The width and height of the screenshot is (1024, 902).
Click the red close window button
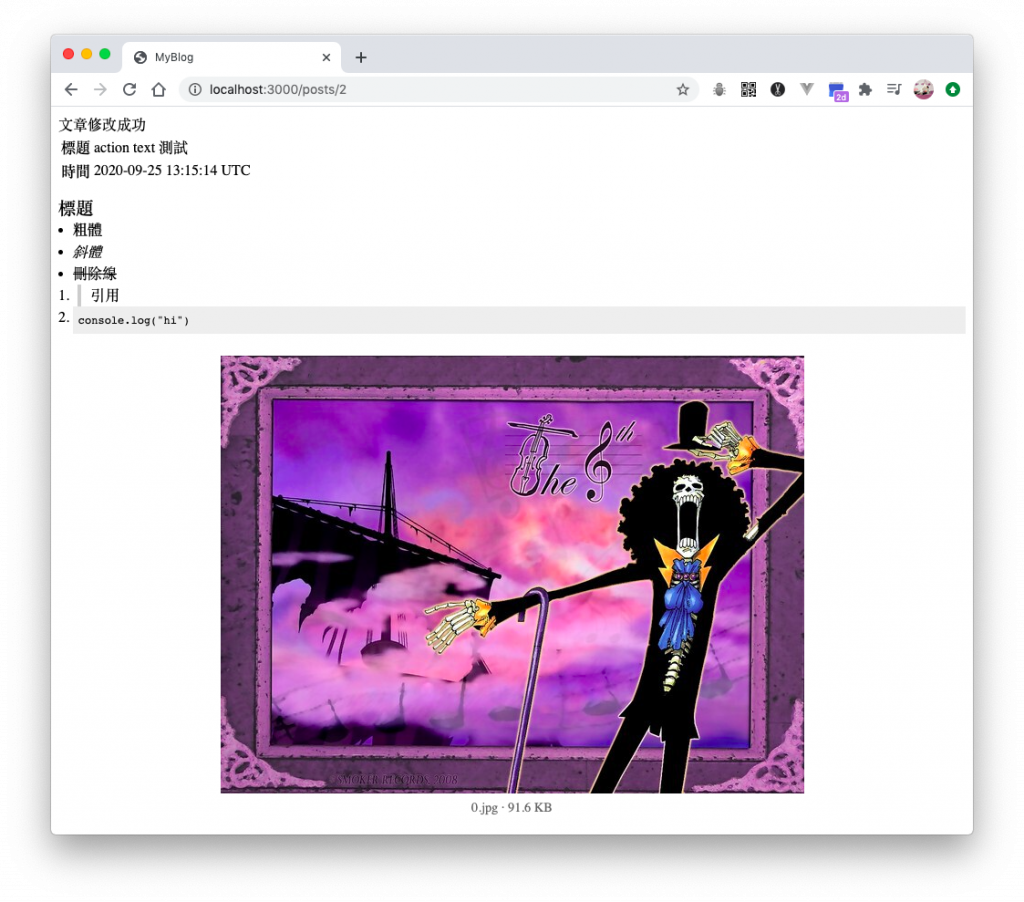pos(69,54)
